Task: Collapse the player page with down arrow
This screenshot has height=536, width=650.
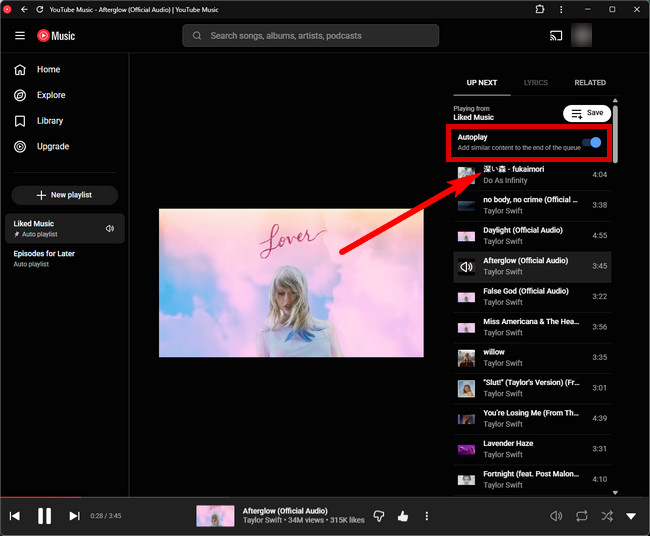Action: [x=631, y=516]
